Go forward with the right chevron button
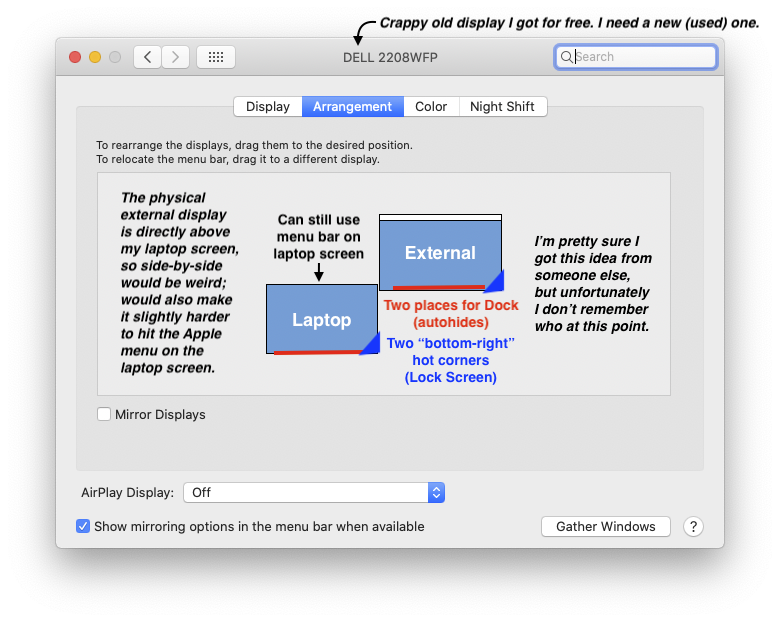The image size is (780, 622). click(x=175, y=57)
